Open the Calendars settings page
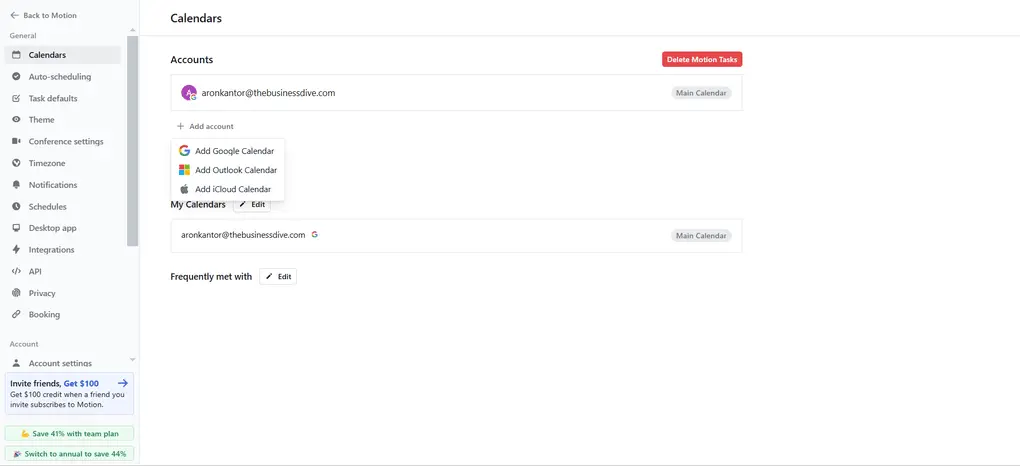Screen dimensions: 1020x466 point(62,55)
